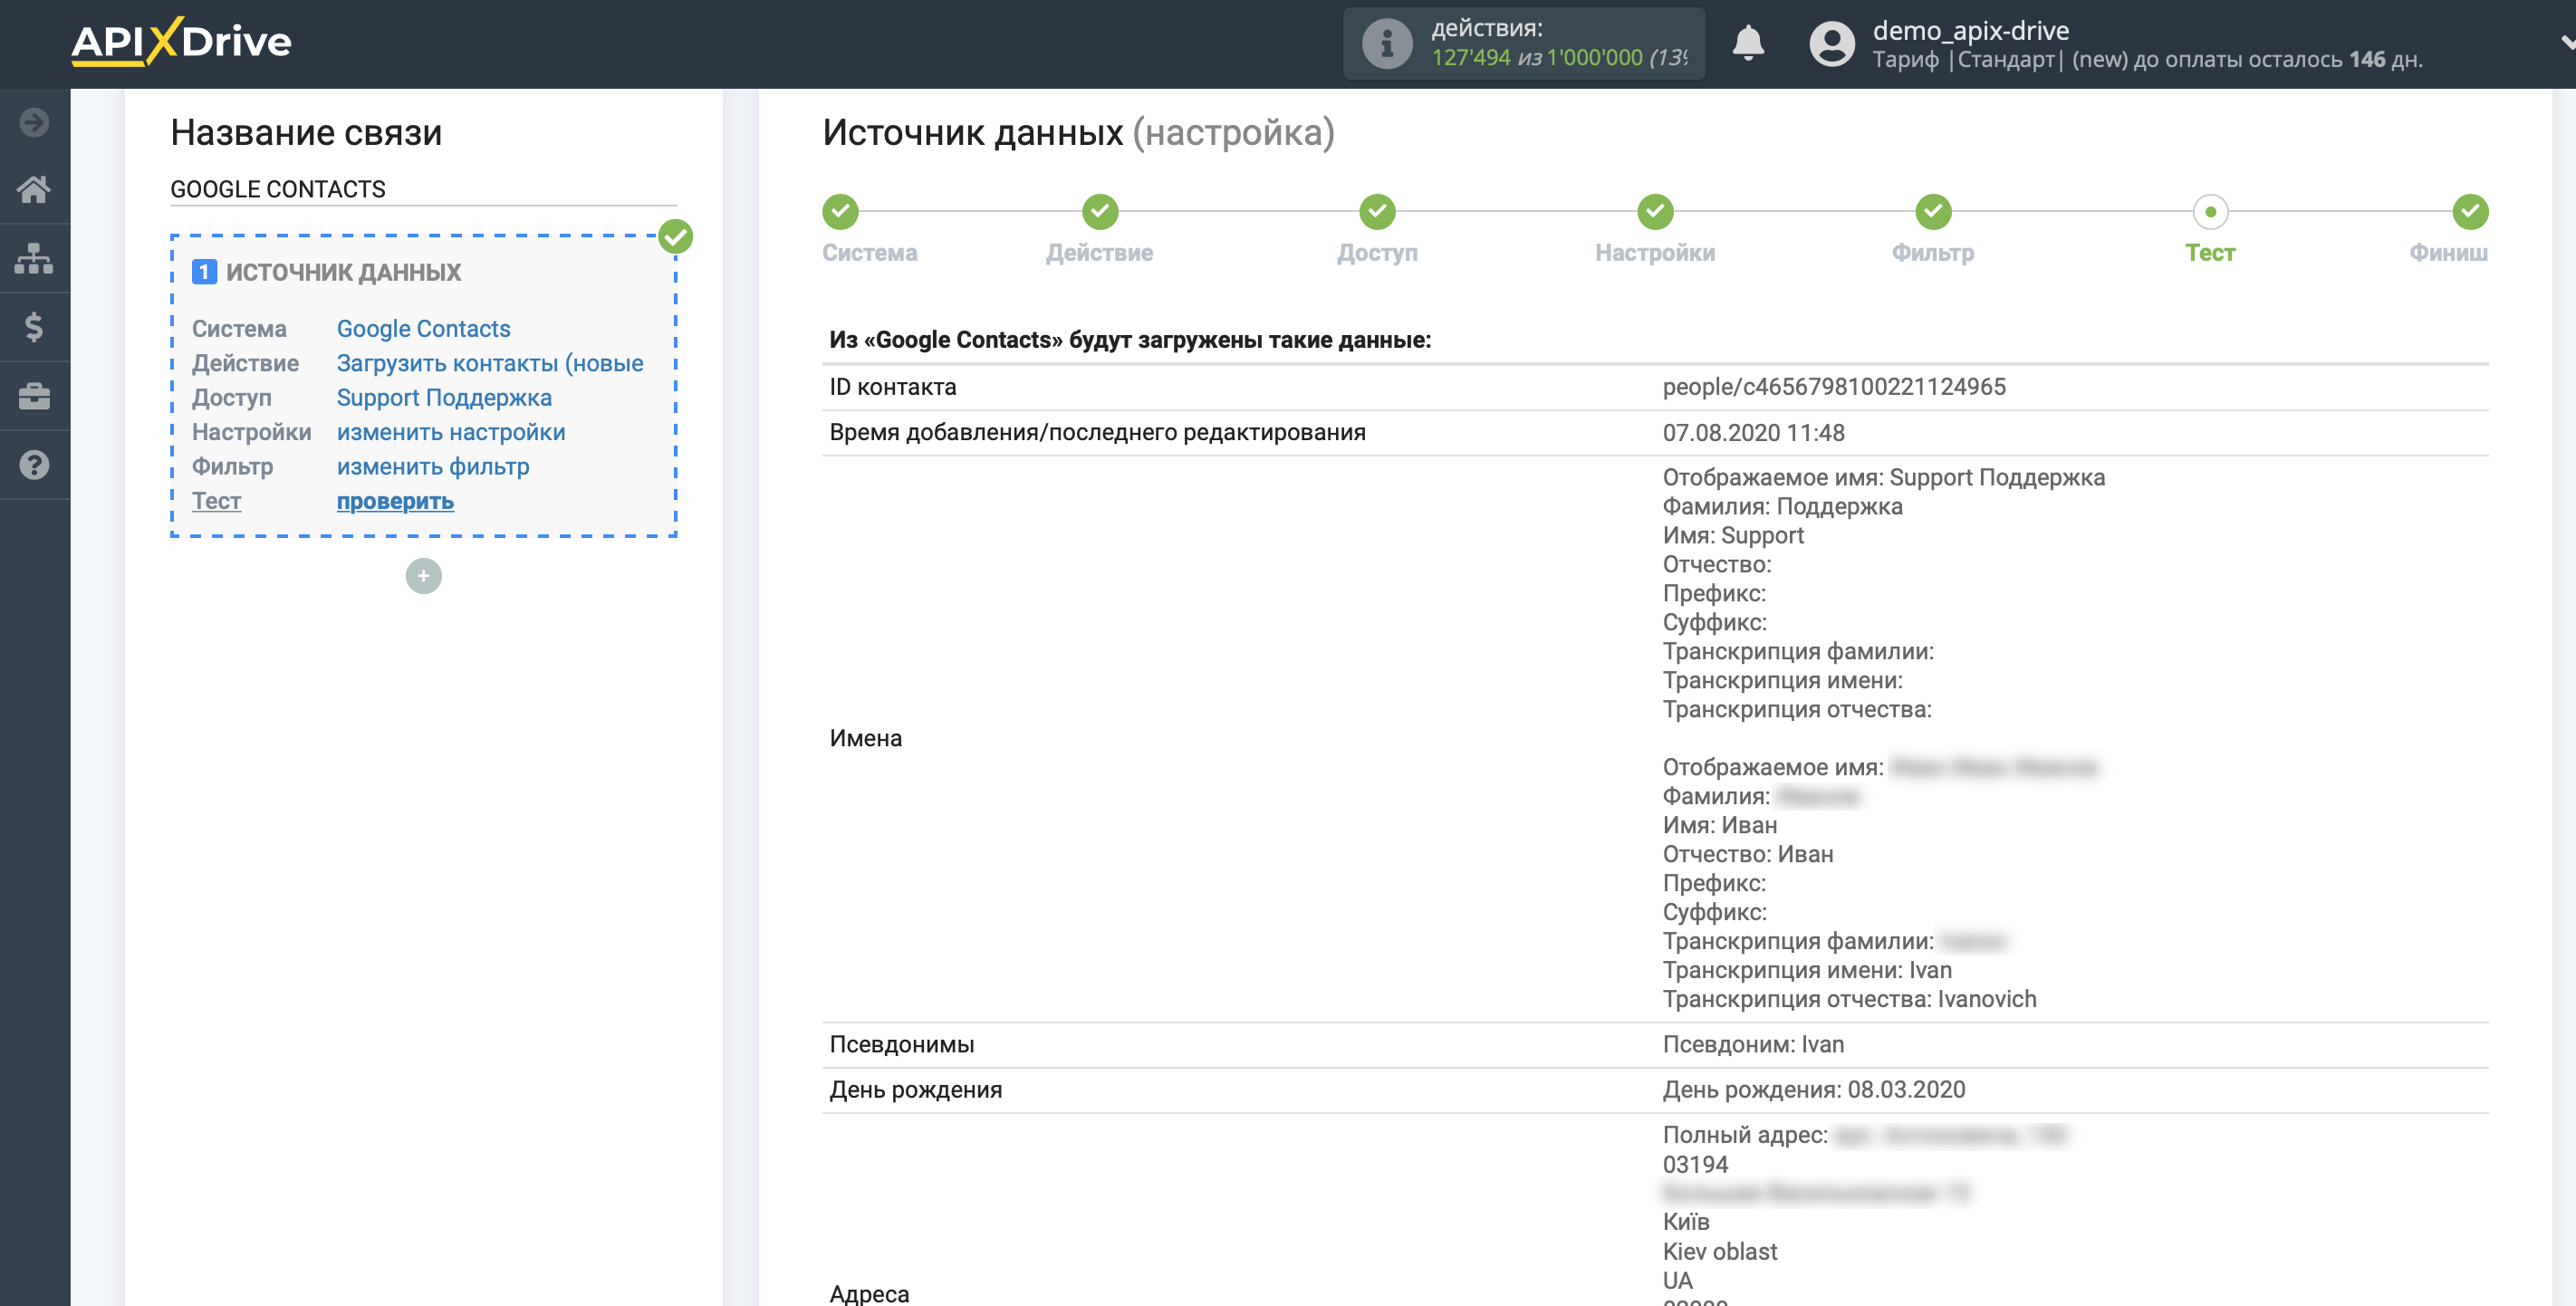Add a new block with plus button
The width and height of the screenshot is (2576, 1306).
tap(423, 576)
